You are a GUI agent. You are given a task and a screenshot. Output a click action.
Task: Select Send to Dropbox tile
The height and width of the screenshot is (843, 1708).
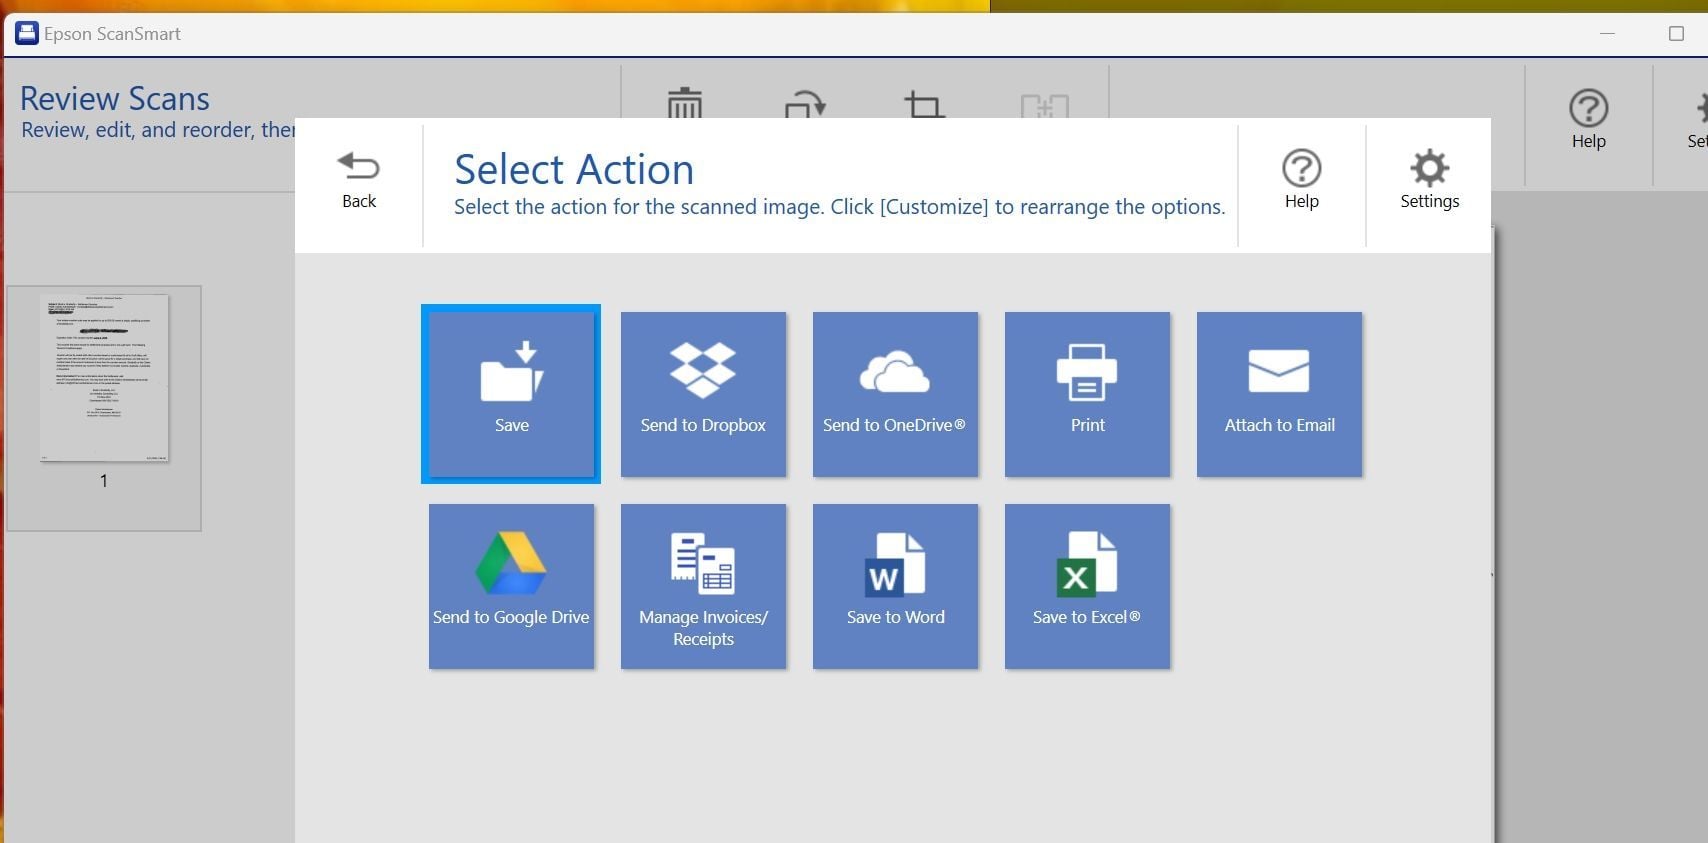[703, 394]
